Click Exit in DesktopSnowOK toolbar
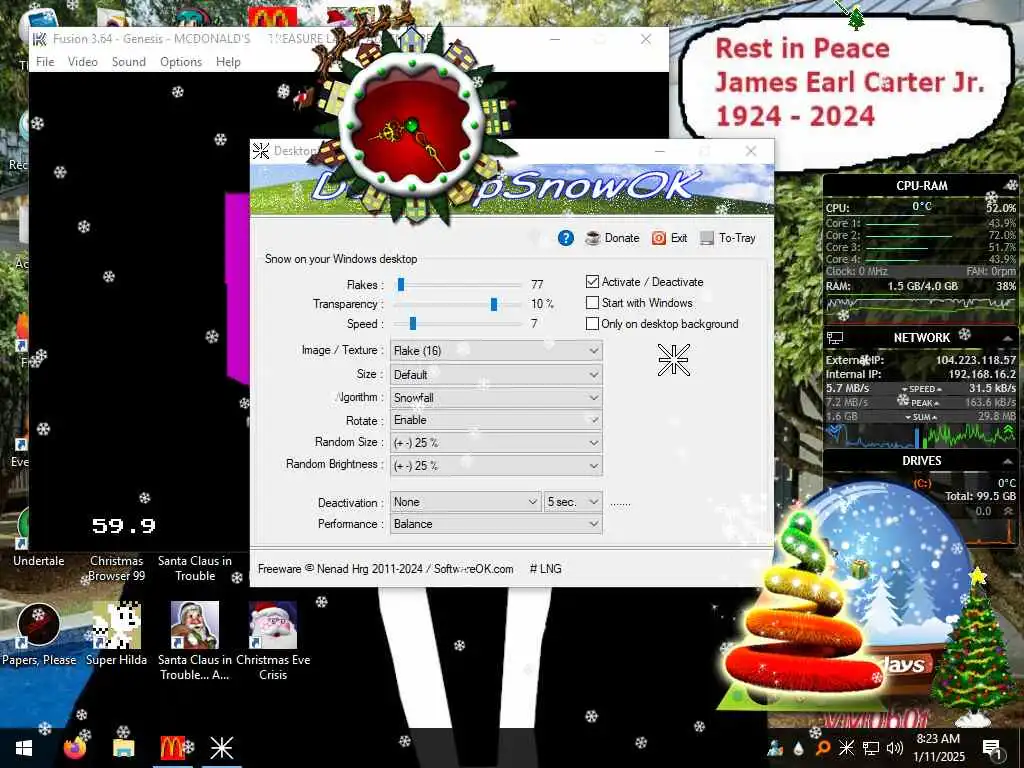 670,238
